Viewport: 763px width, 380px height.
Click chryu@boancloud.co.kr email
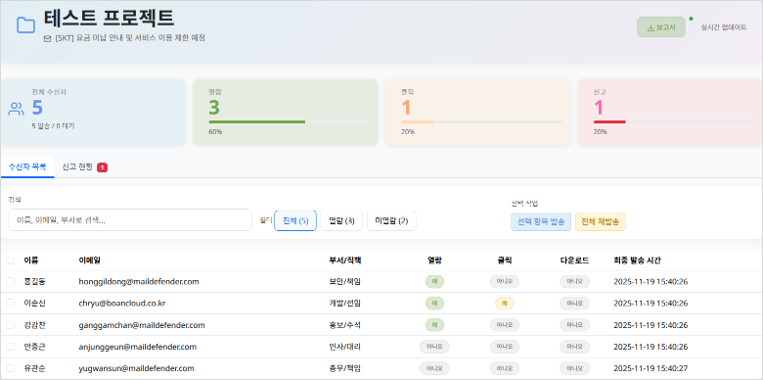click(x=122, y=303)
